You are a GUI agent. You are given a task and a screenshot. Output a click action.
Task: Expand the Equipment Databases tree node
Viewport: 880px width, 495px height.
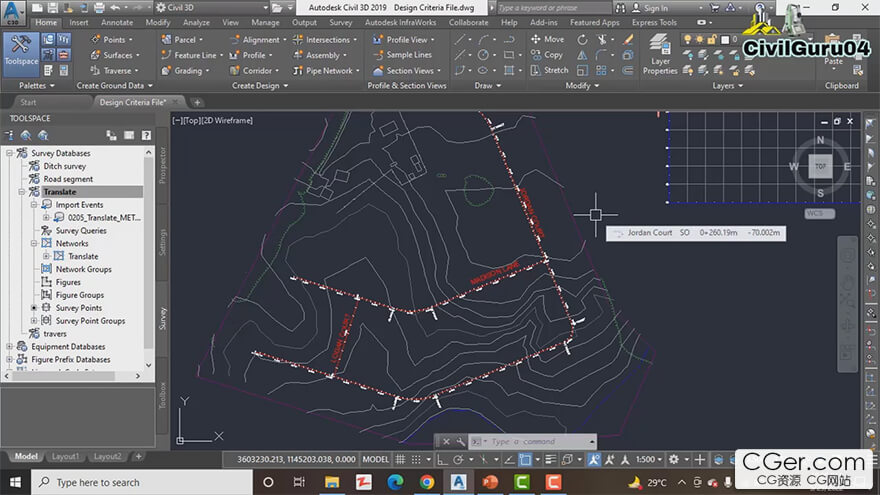(10, 347)
